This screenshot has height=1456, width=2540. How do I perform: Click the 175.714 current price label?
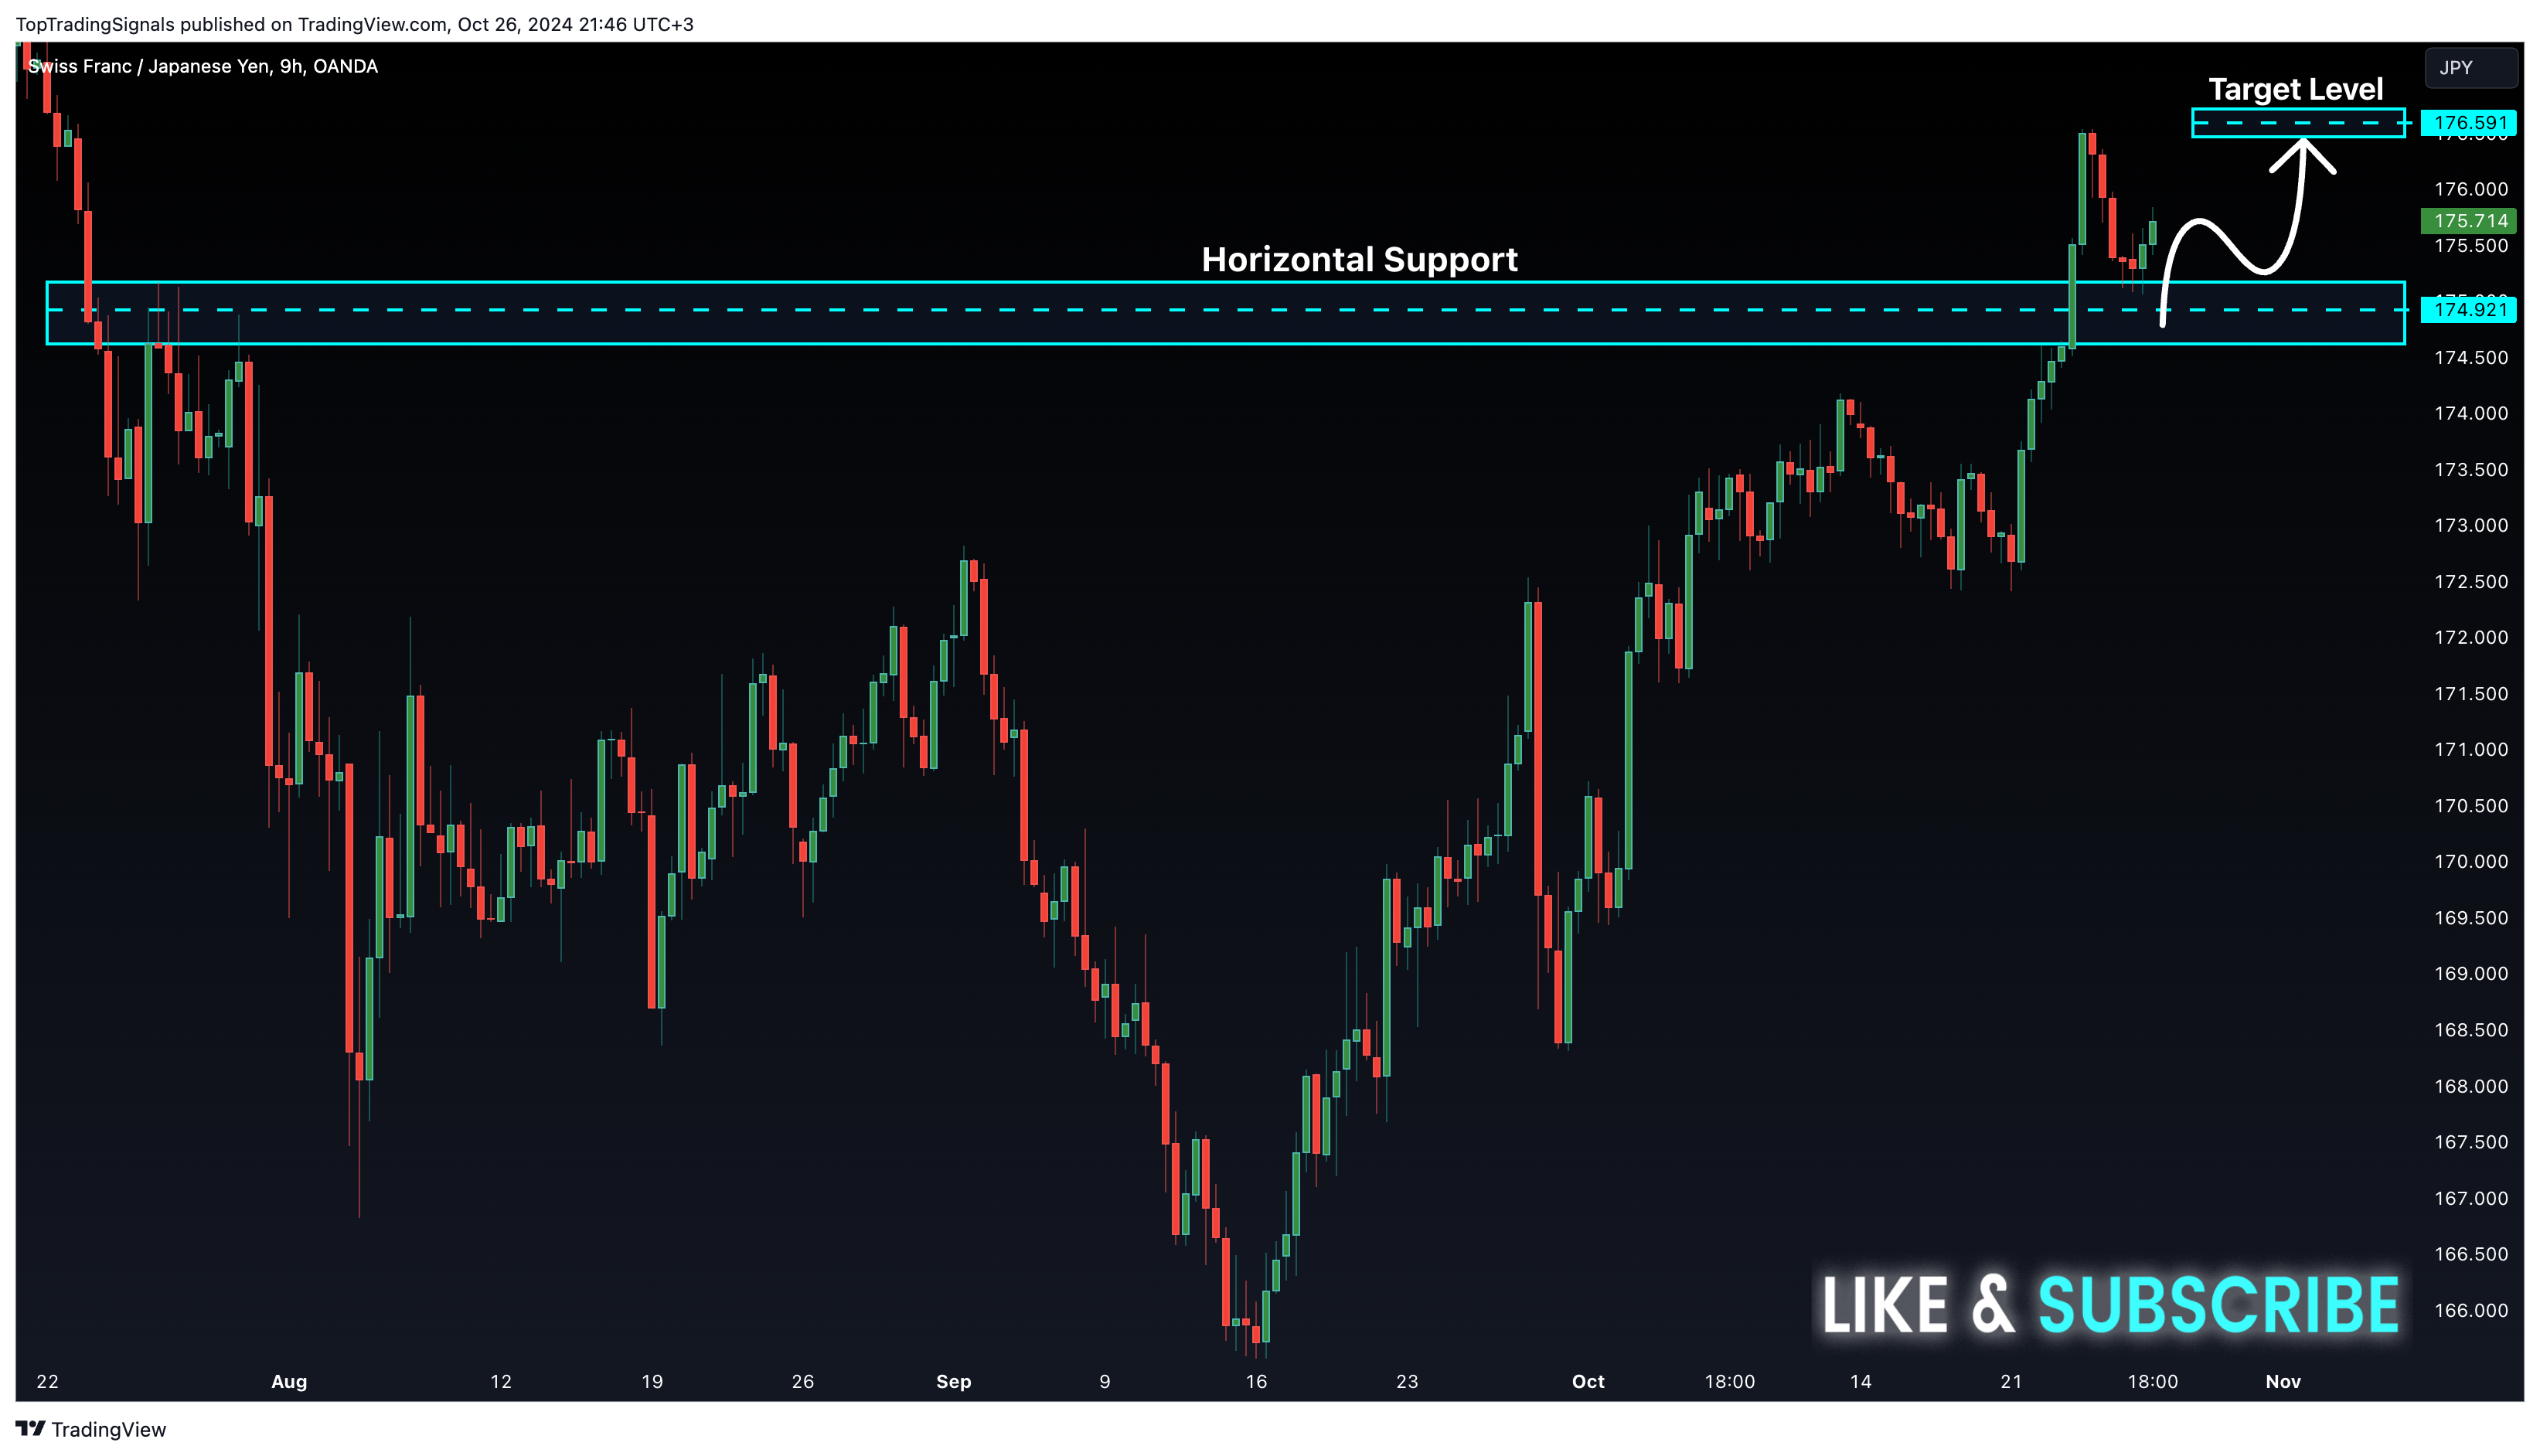(2469, 221)
